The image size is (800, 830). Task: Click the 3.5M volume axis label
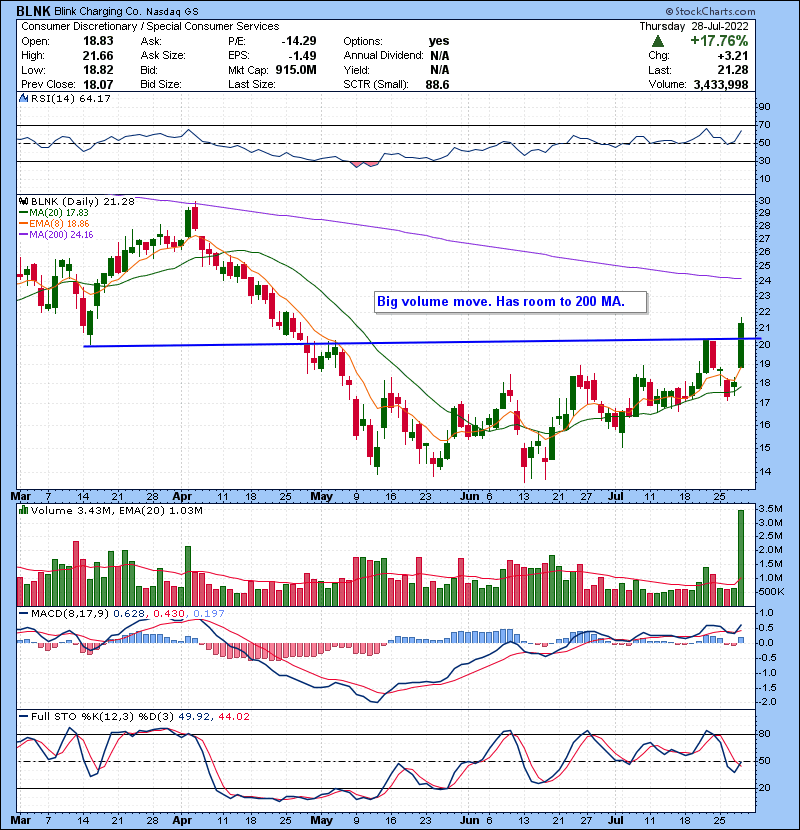point(770,509)
